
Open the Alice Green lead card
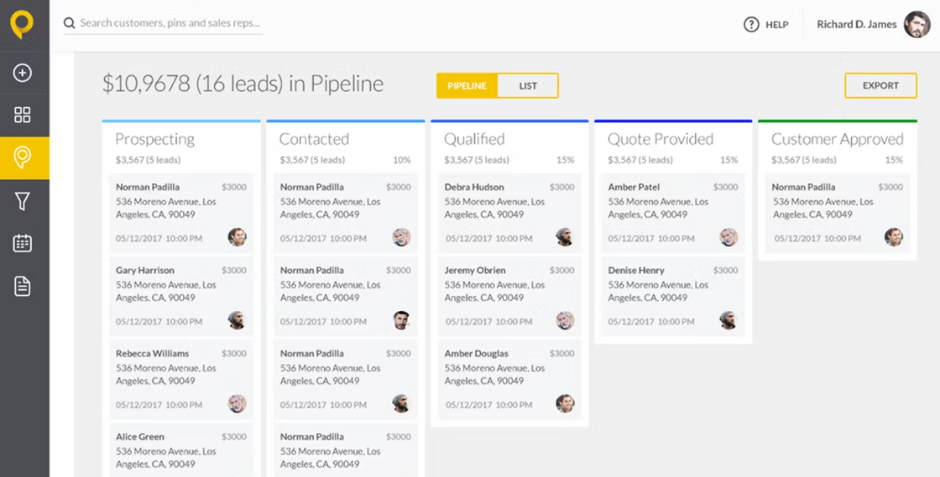pyautogui.click(x=181, y=450)
